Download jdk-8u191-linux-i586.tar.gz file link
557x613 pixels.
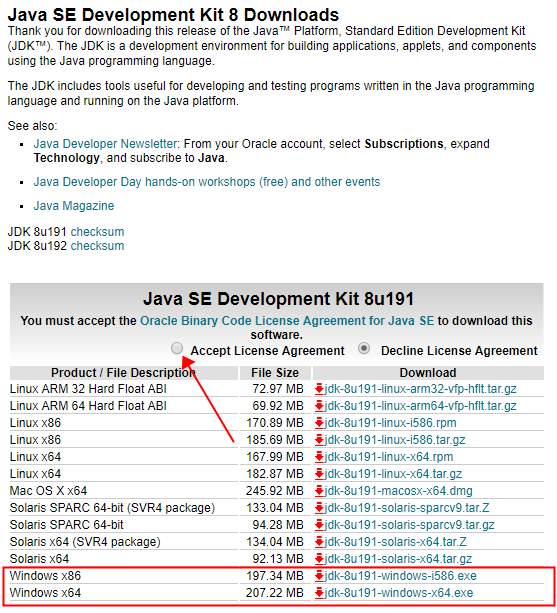[395, 440]
